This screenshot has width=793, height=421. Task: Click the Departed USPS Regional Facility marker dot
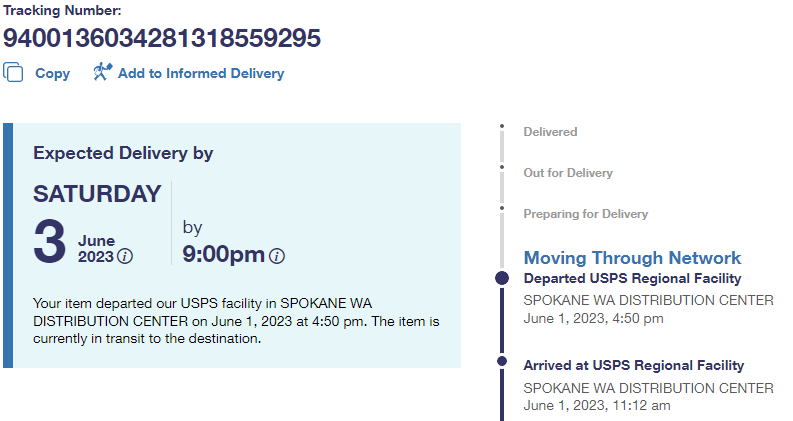pos(502,278)
